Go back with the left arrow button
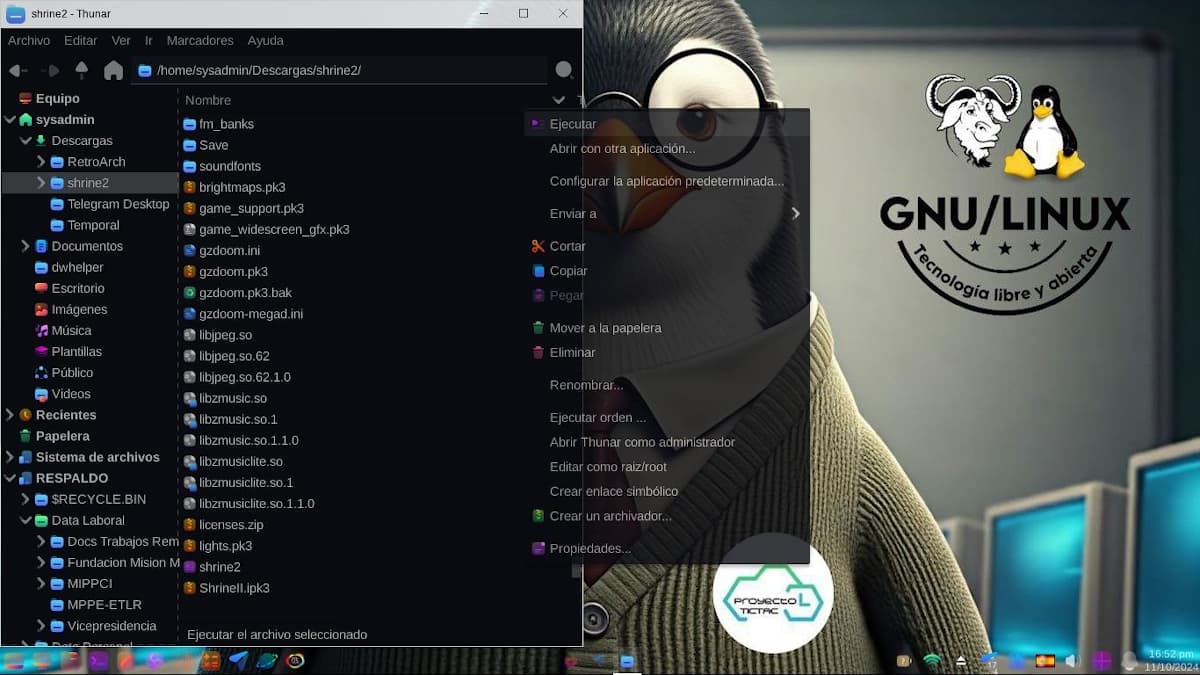The width and height of the screenshot is (1200, 675). click(17, 71)
